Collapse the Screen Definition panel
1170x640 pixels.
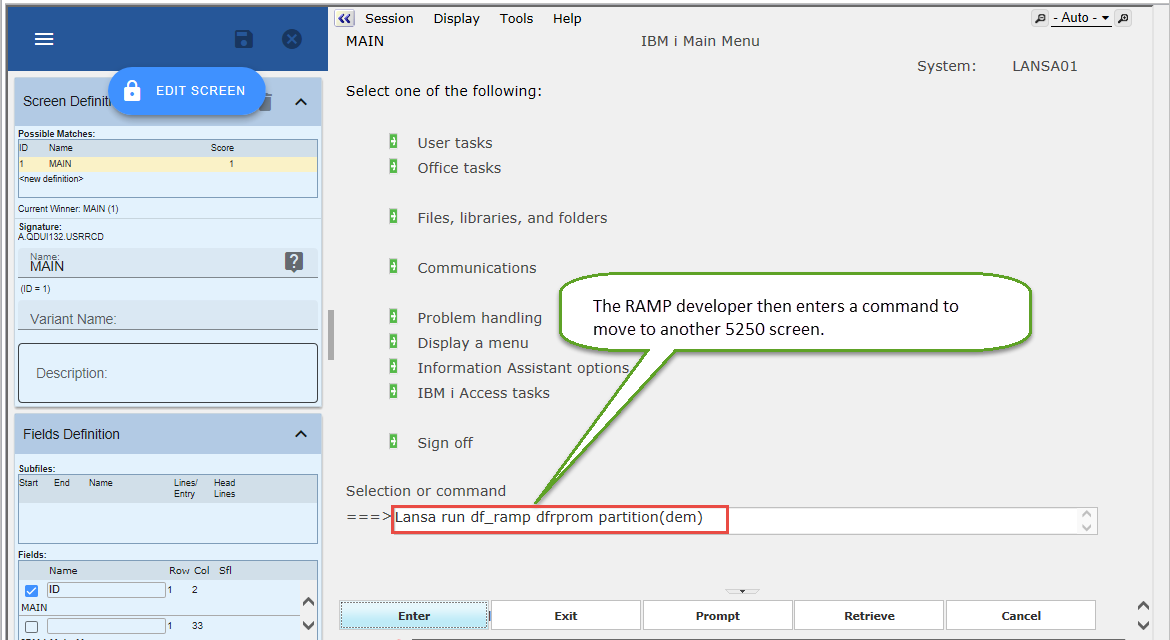301,101
